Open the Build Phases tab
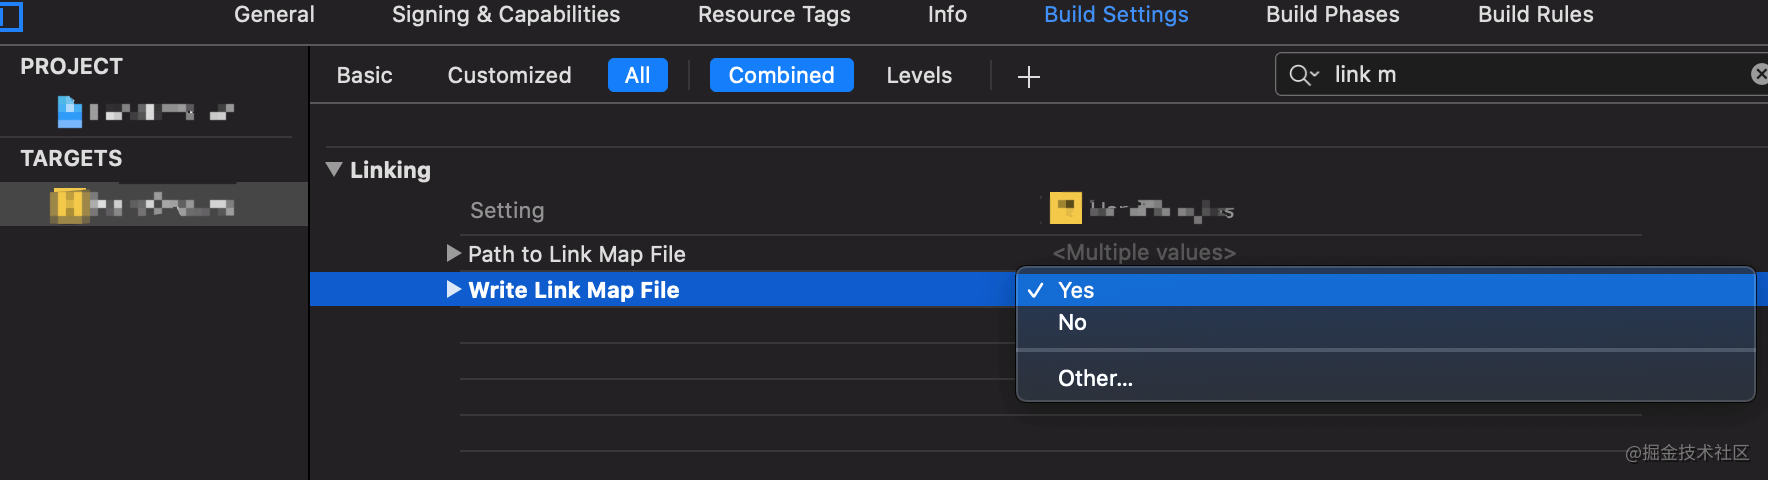The image size is (1768, 480). point(1332,15)
